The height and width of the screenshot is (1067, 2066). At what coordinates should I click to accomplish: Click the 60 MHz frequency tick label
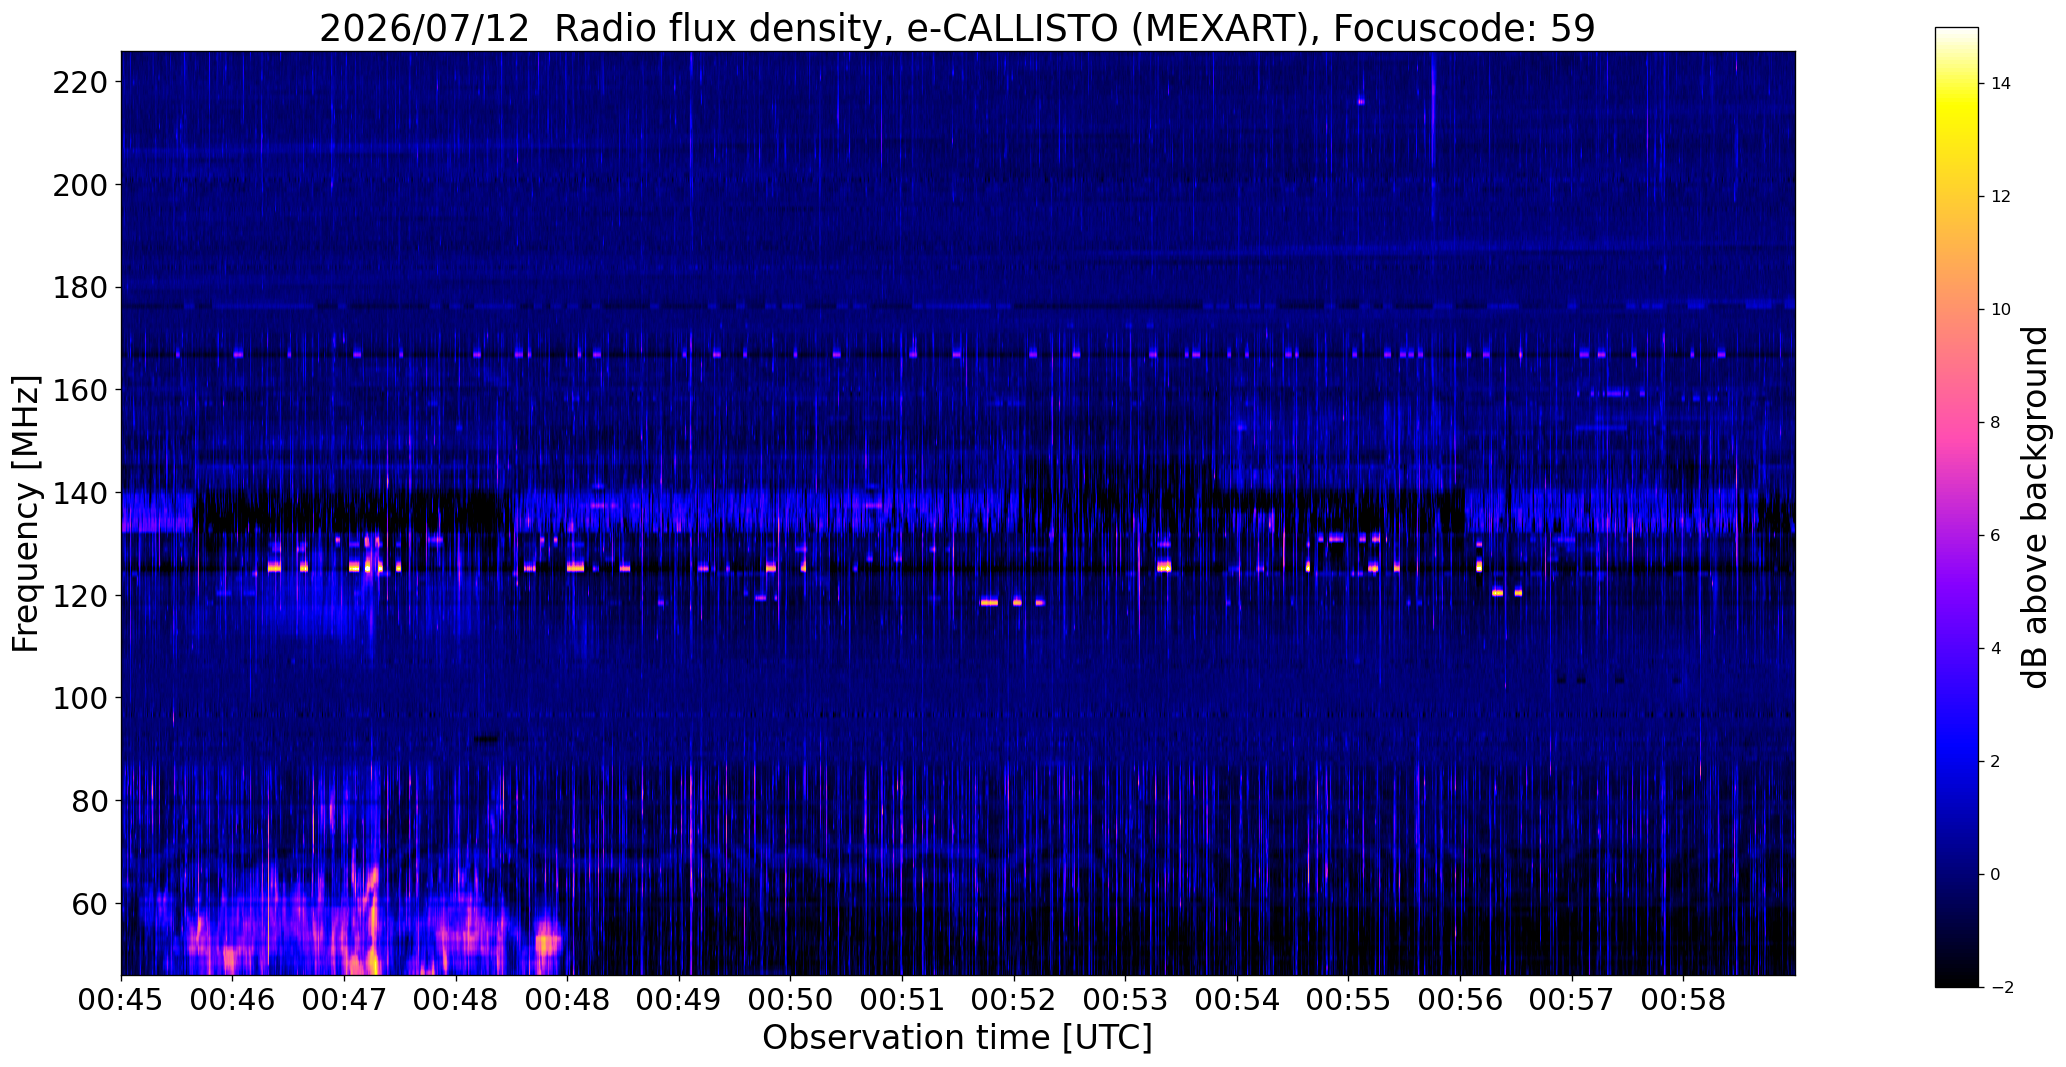88,904
